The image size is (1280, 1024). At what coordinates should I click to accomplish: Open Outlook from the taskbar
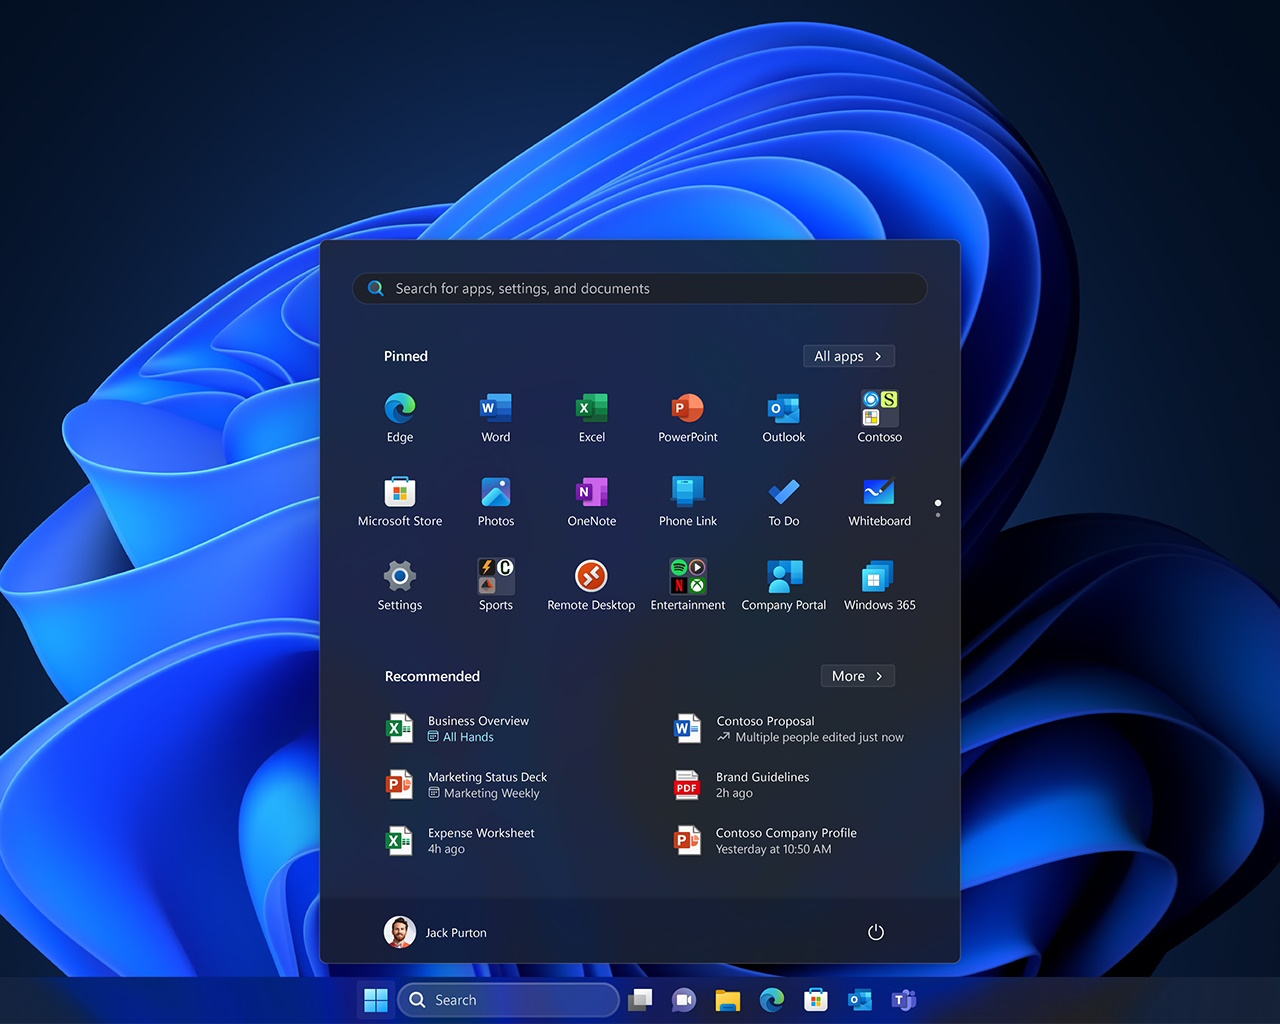tap(860, 1000)
